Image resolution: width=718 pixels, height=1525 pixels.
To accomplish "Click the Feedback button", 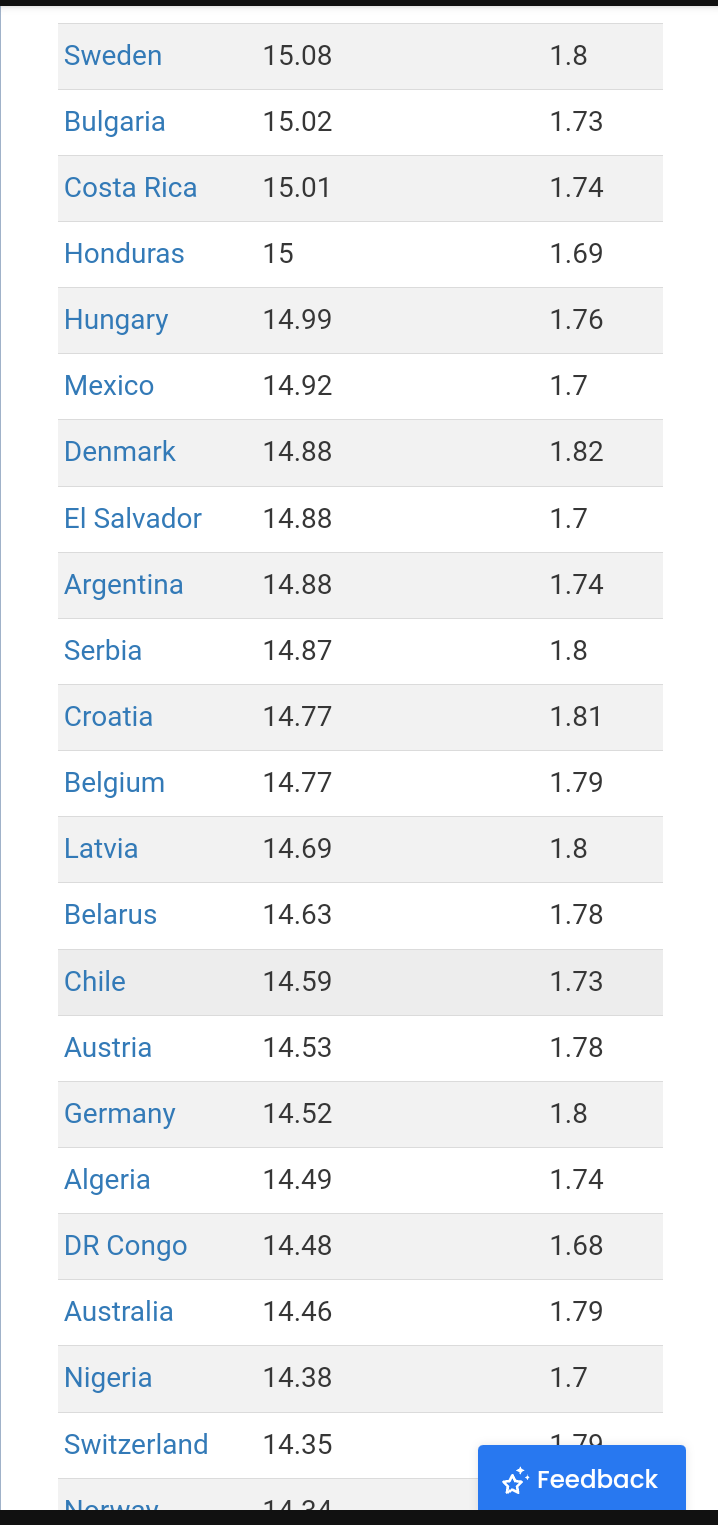I will [581, 1478].
